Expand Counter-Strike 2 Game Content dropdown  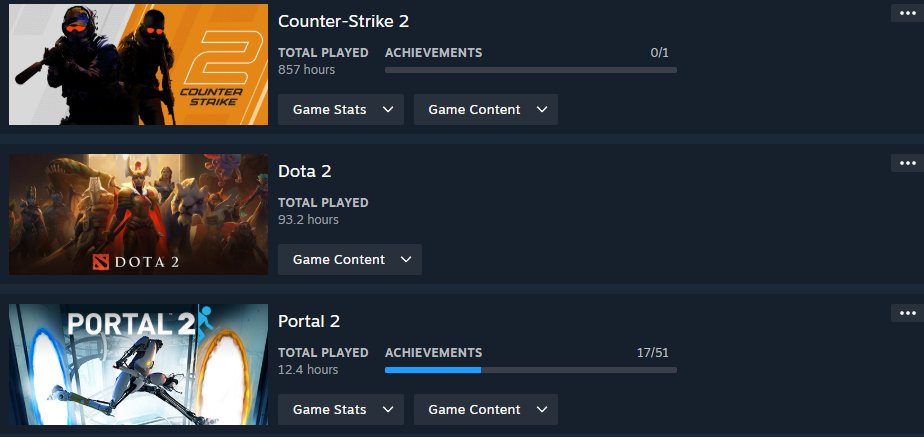pyautogui.click(x=486, y=110)
